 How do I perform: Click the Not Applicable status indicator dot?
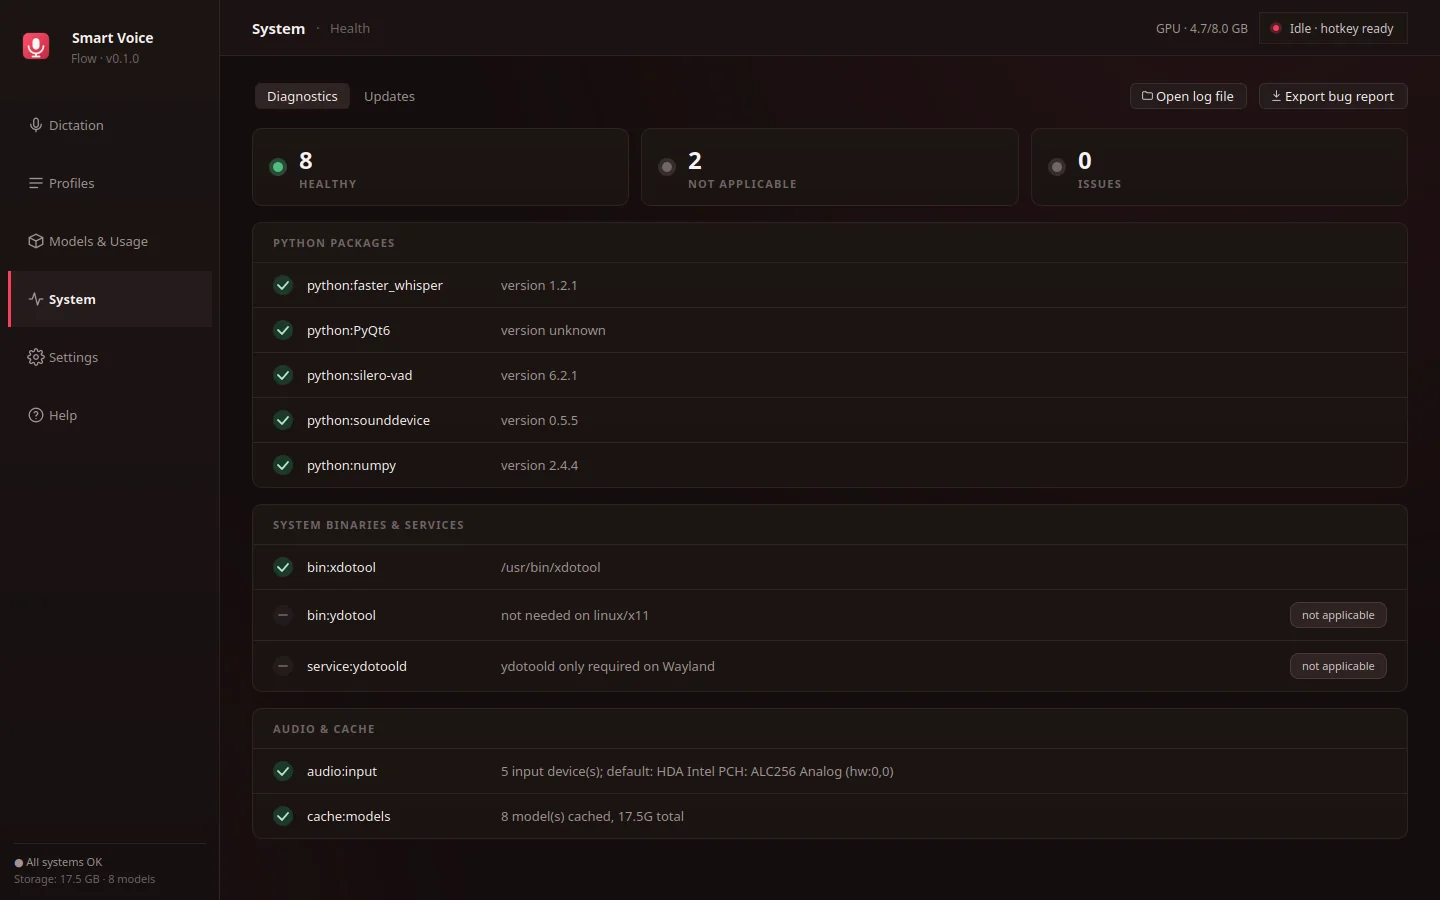coord(667,167)
